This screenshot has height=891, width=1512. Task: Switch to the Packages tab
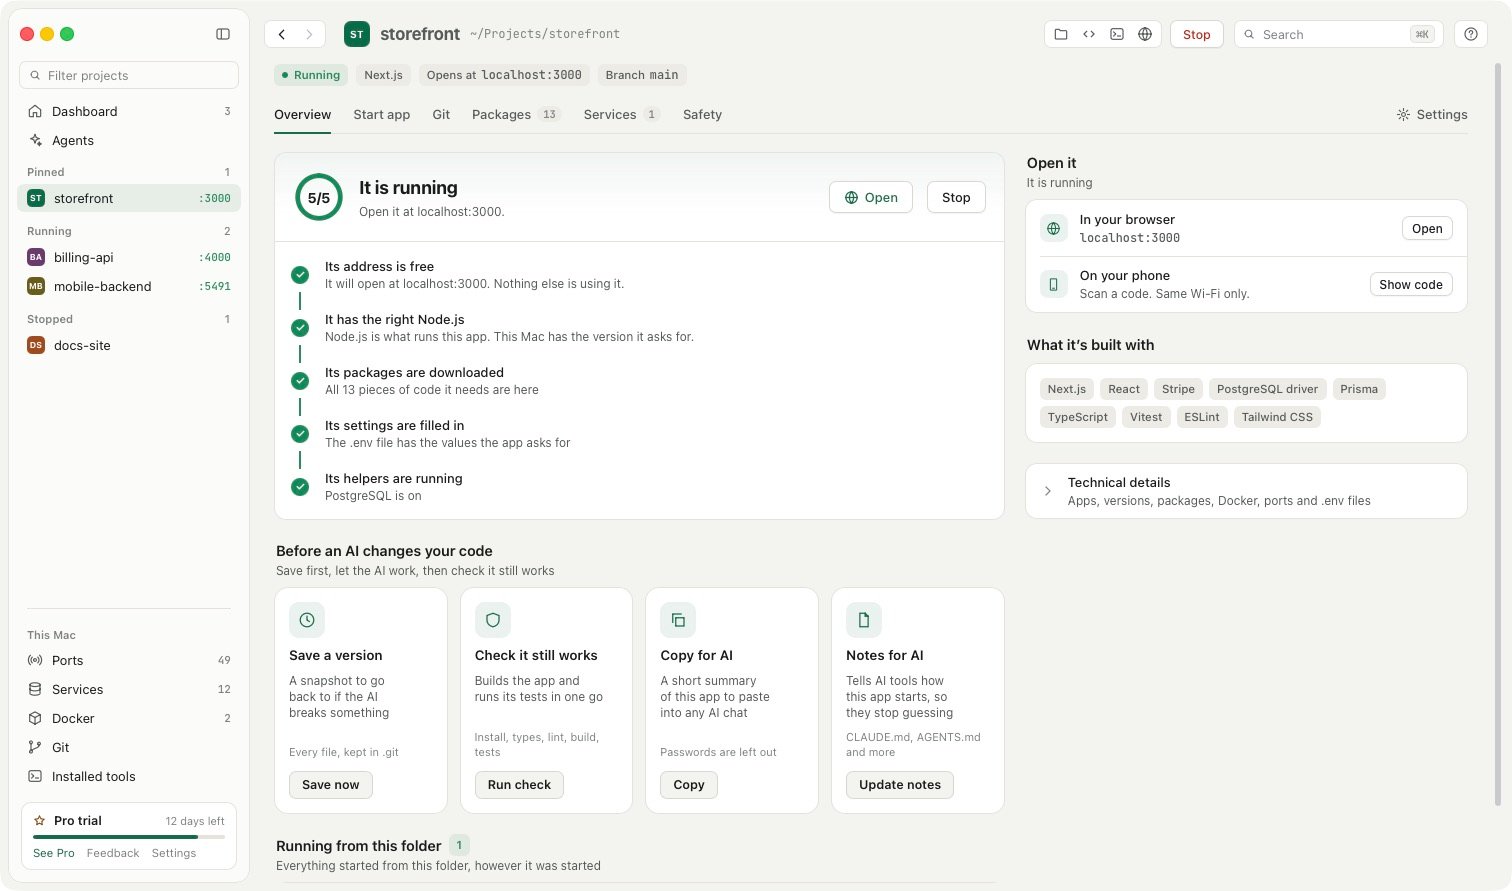(x=516, y=115)
